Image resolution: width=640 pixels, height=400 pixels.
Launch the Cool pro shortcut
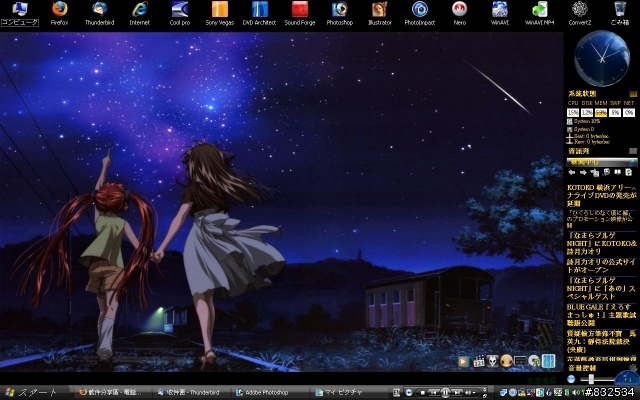[180, 13]
